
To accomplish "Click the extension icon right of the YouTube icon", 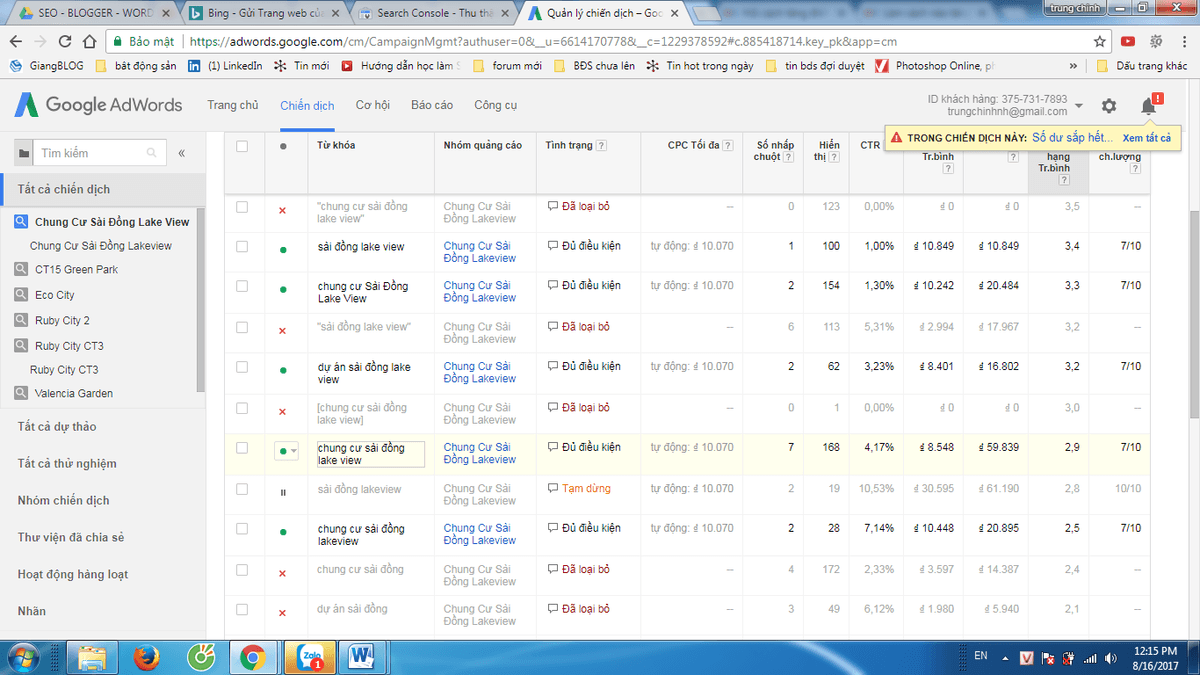I will [x=1154, y=42].
